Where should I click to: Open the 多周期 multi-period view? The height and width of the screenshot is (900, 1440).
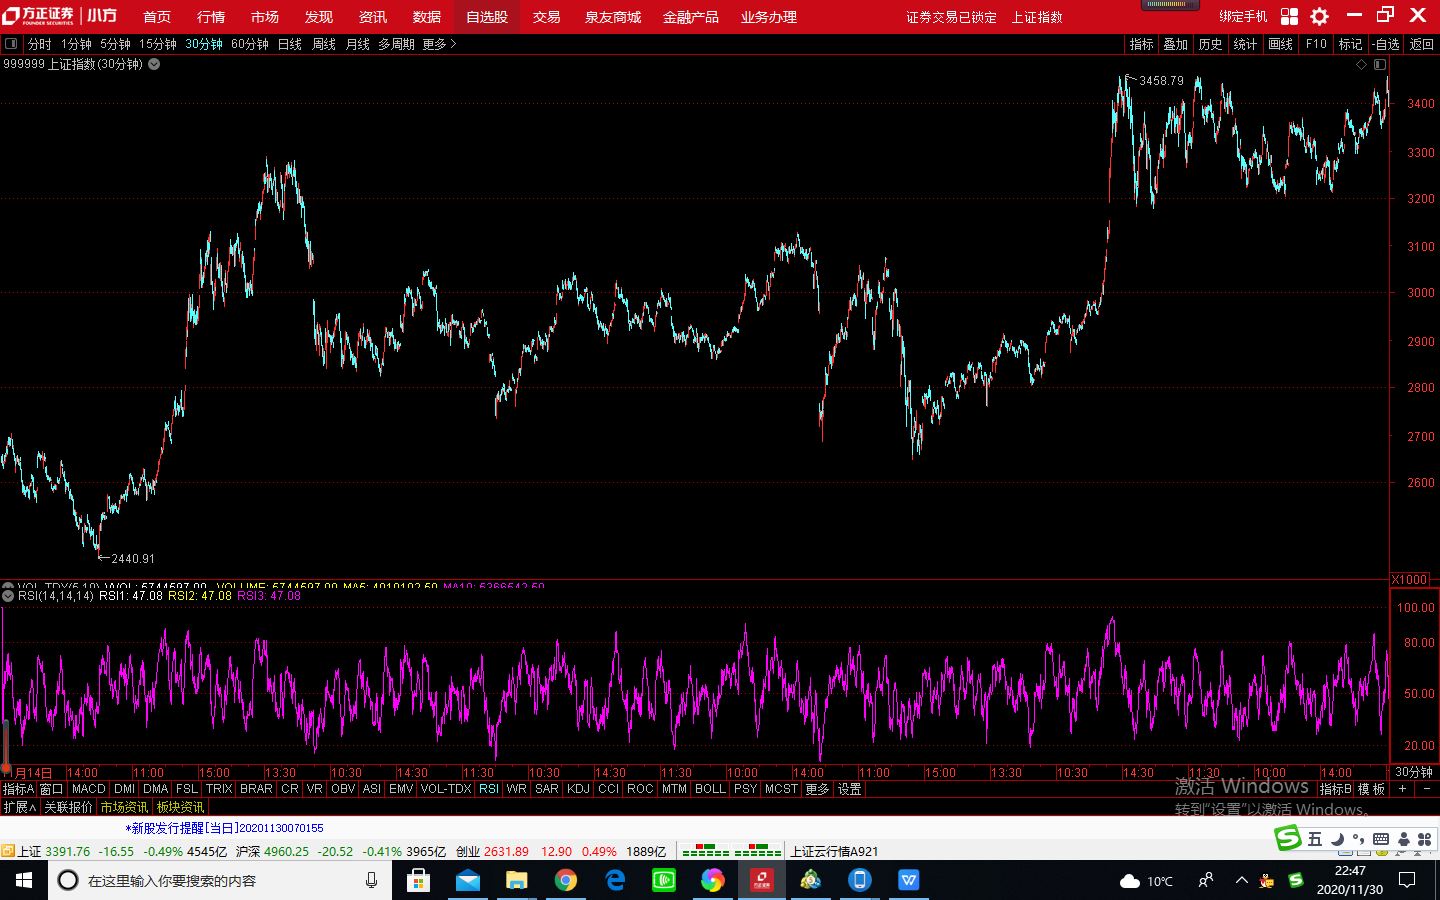[396, 44]
